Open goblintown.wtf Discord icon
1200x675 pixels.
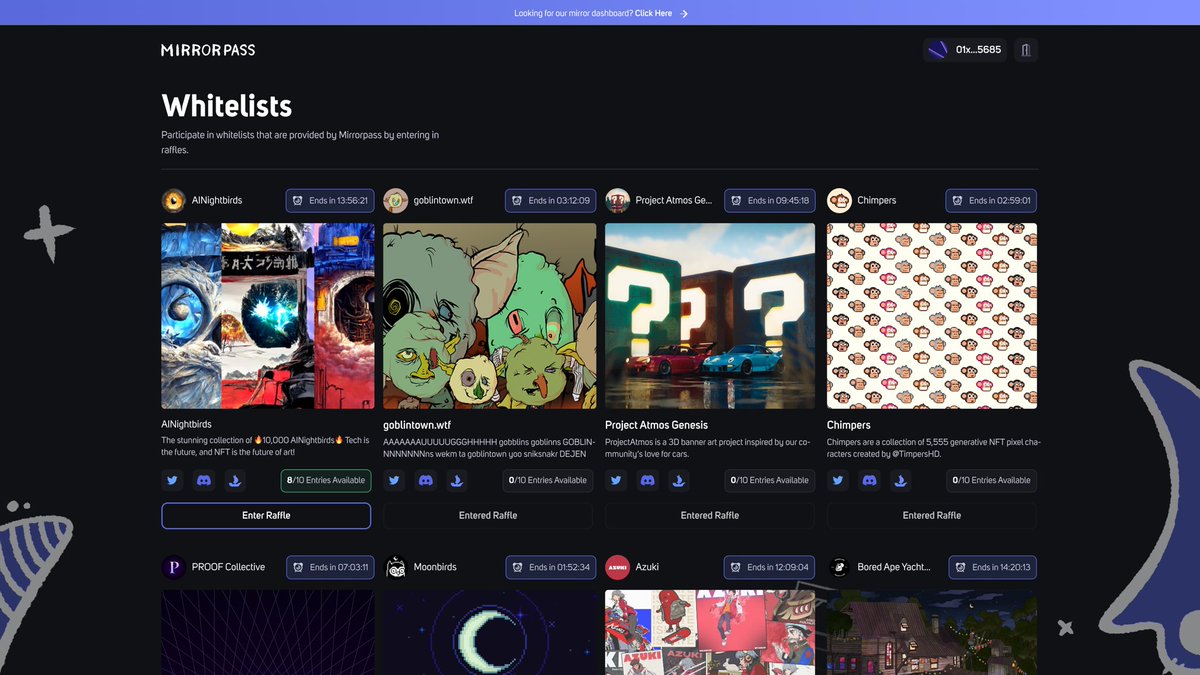(426, 481)
